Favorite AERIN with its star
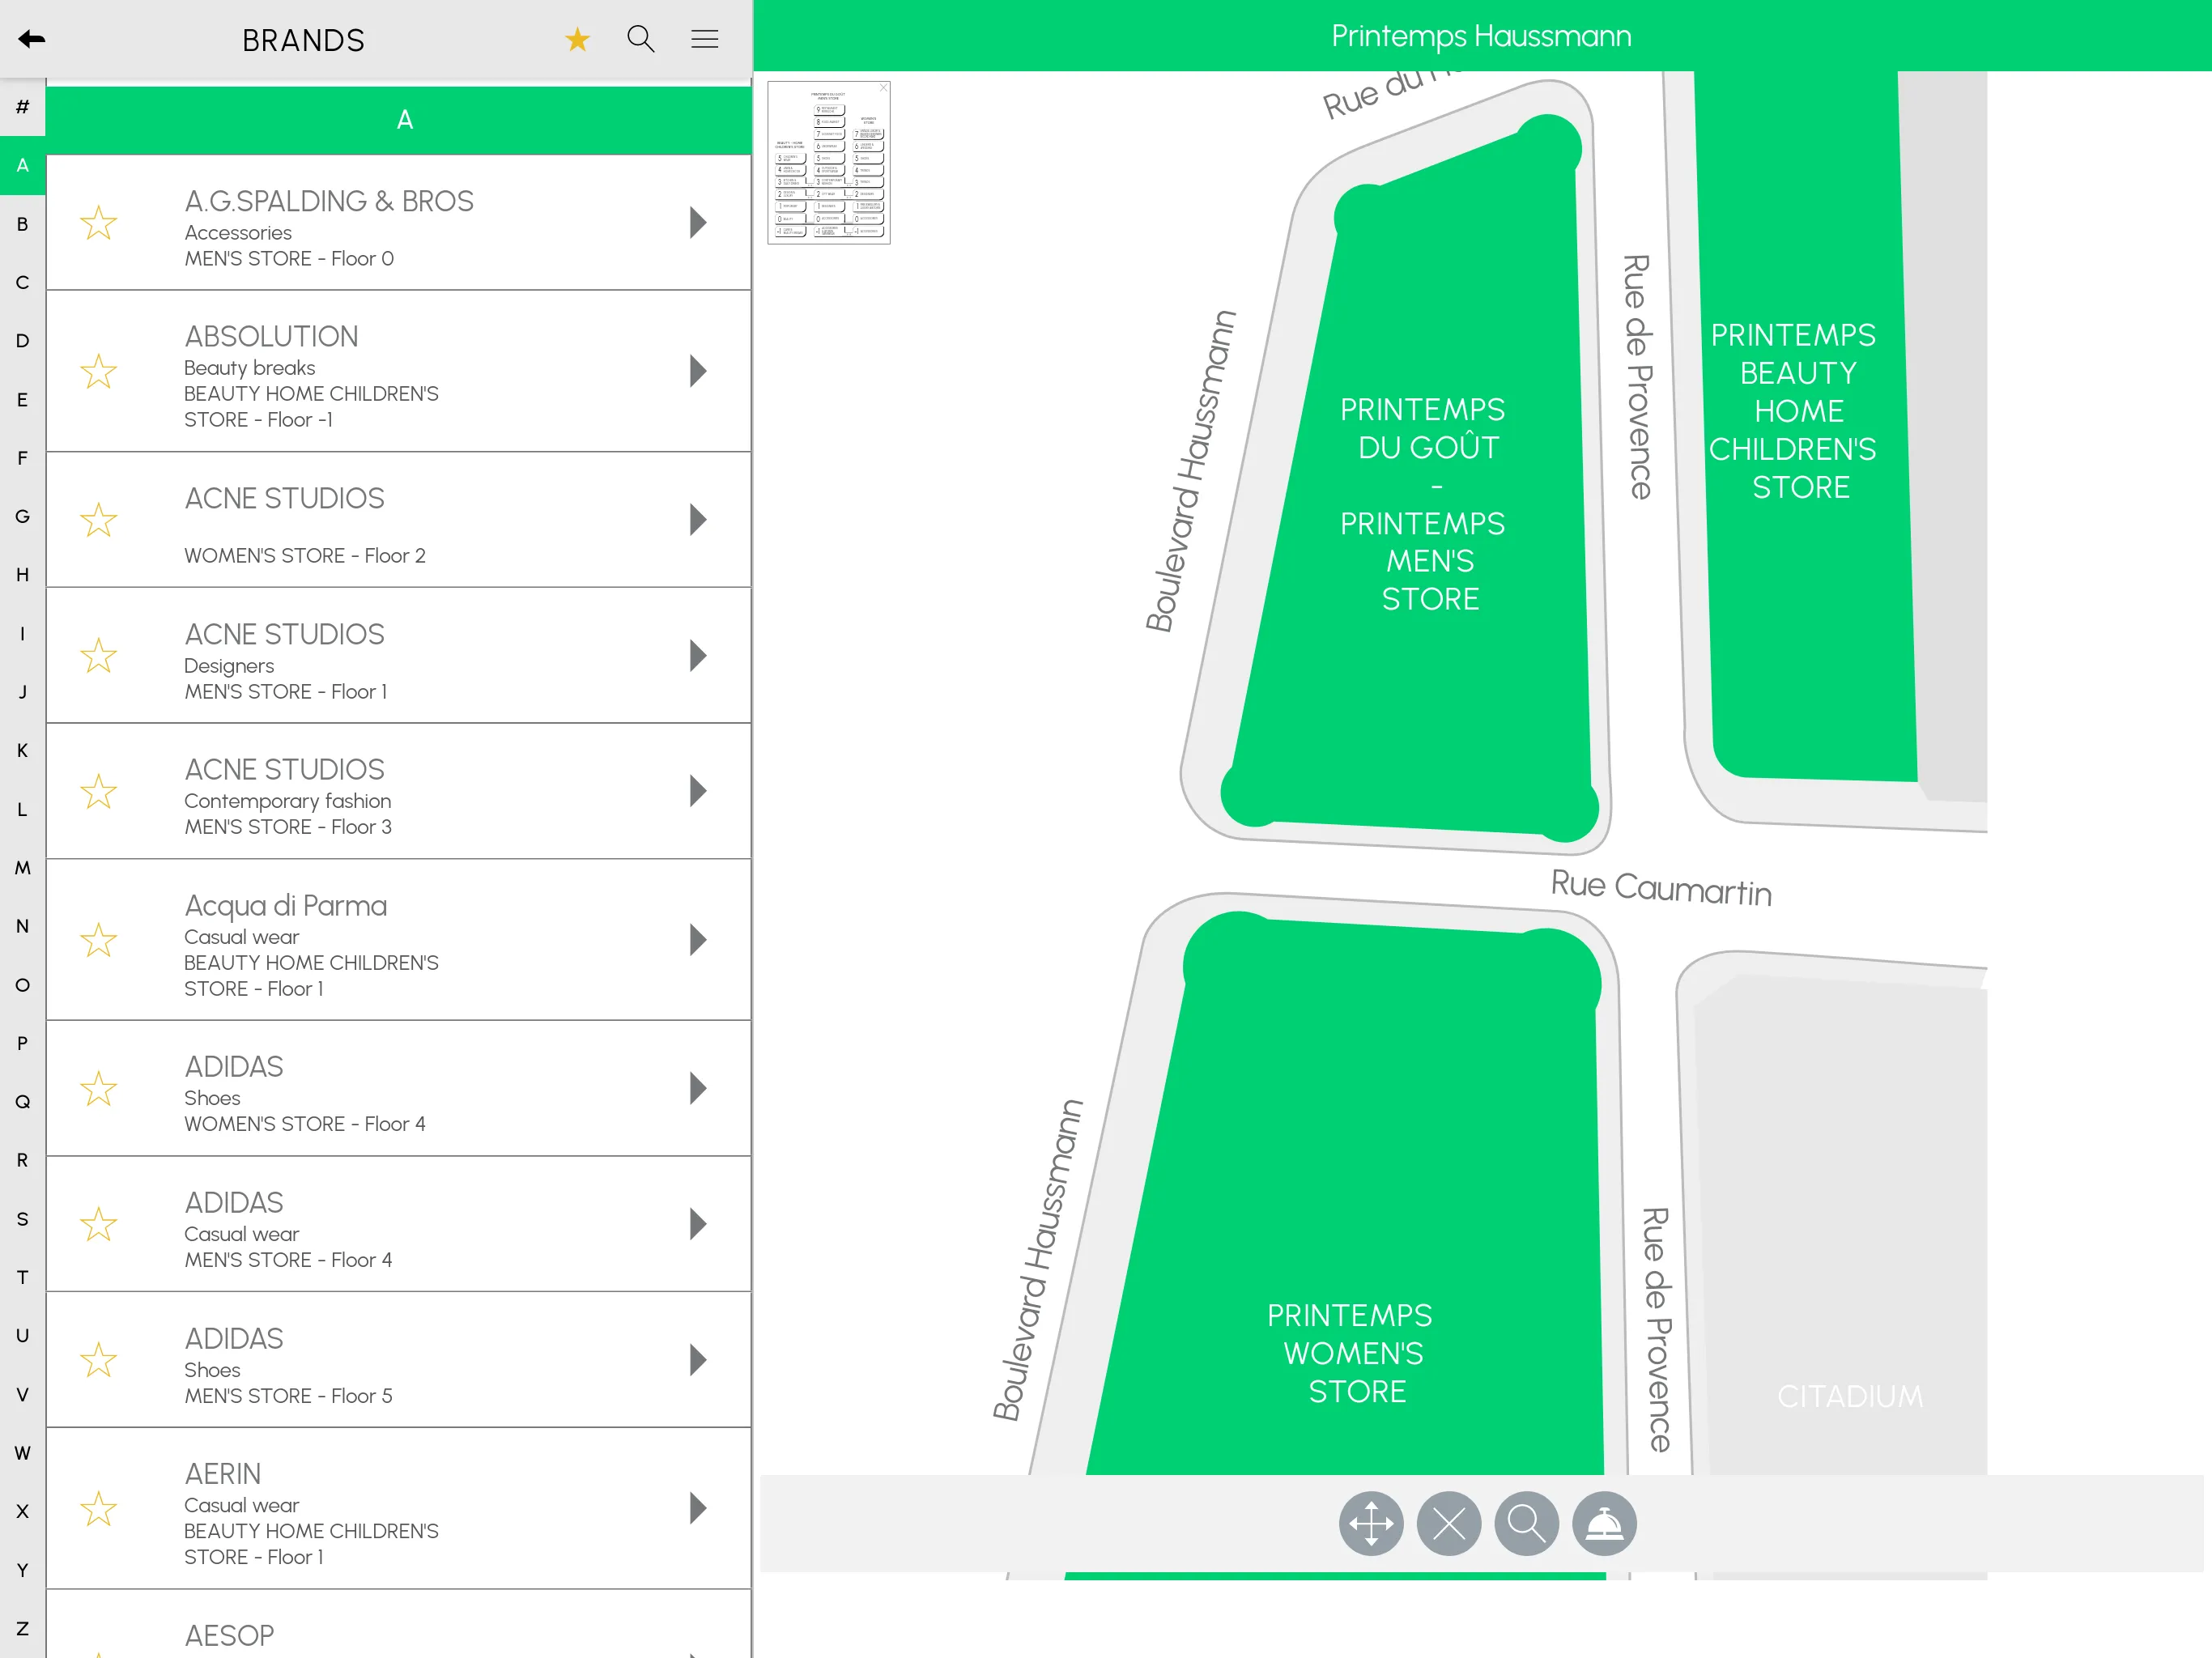This screenshot has width=2212, height=1658. 99,1508
